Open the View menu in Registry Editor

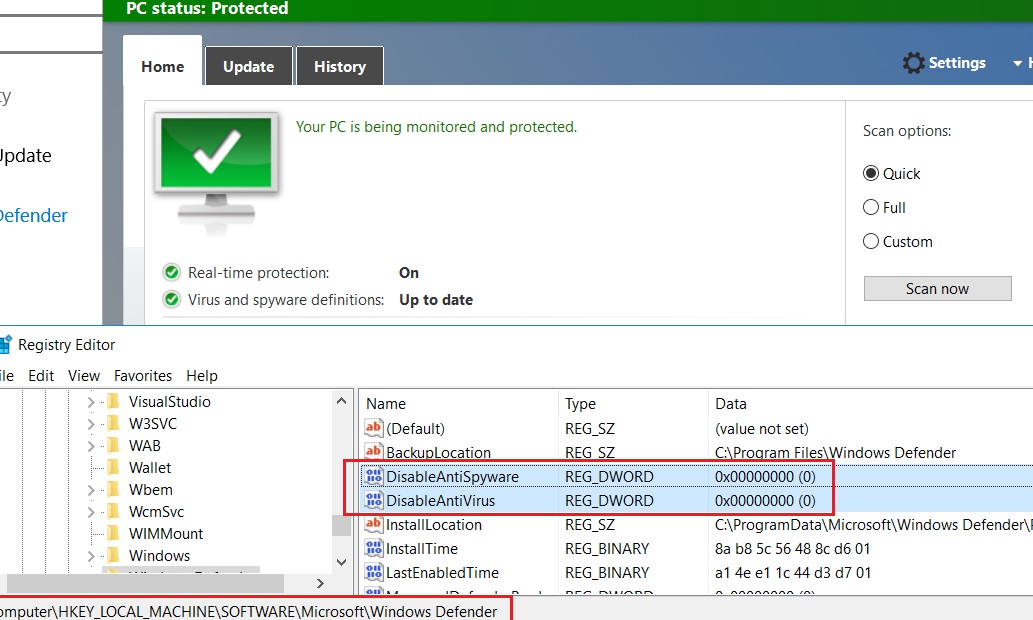tap(84, 376)
